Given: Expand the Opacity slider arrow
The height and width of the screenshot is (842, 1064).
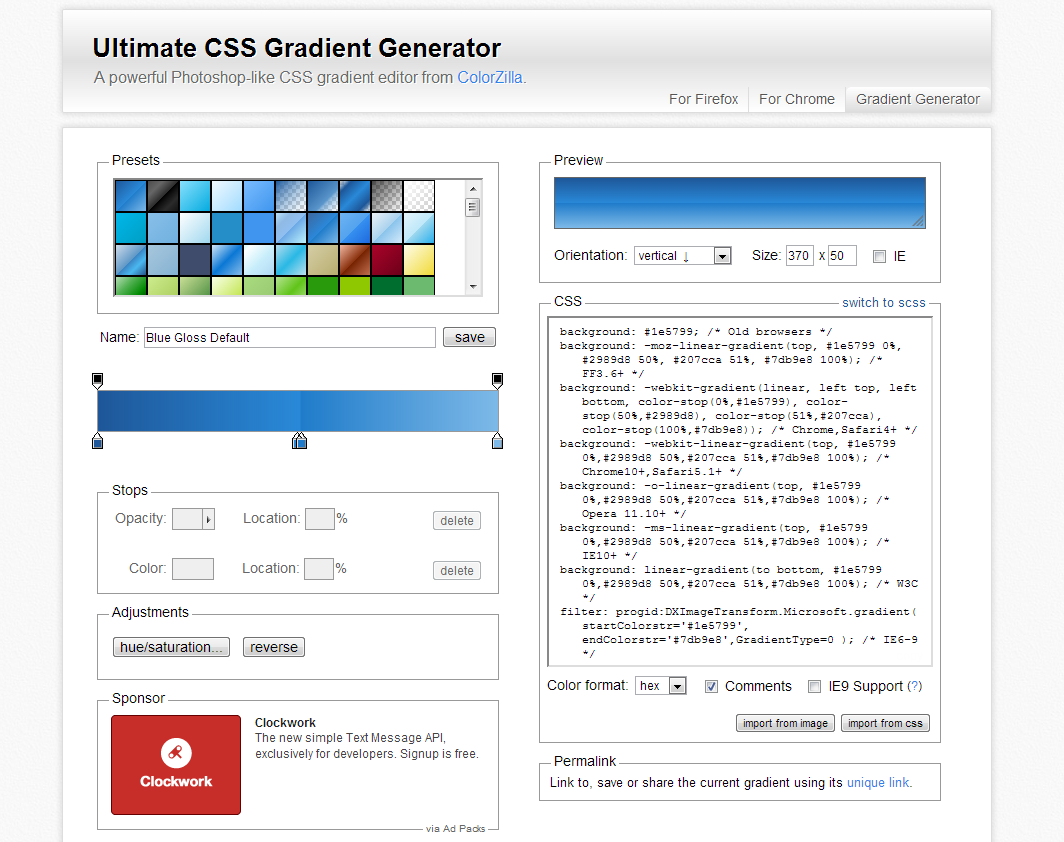Looking at the screenshot, I should (x=208, y=520).
